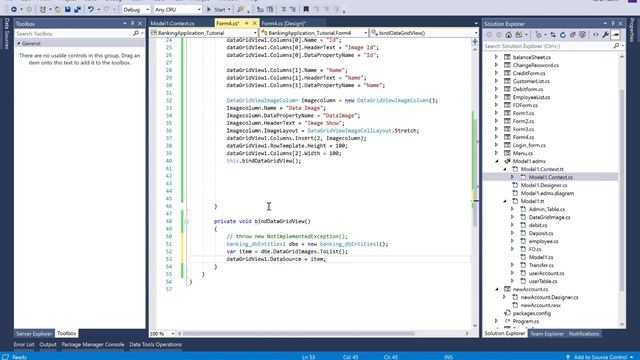Select CustomerList.cs in Solution Explorer

(x=531, y=81)
